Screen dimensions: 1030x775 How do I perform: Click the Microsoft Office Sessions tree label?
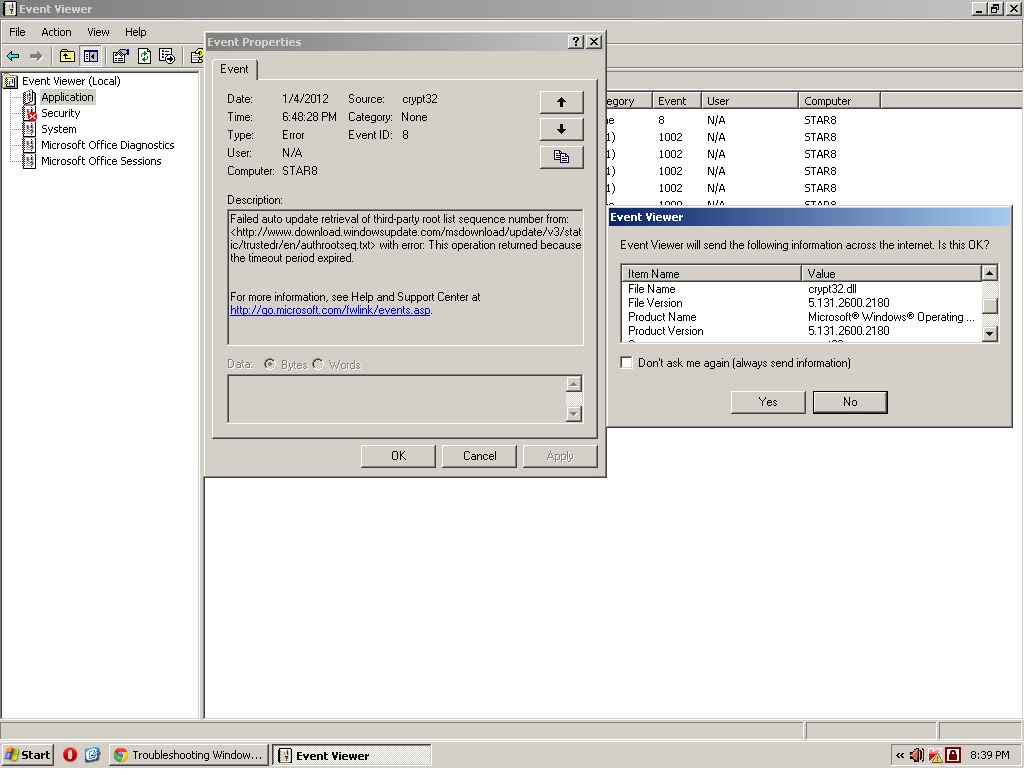click(x=101, y=161)
